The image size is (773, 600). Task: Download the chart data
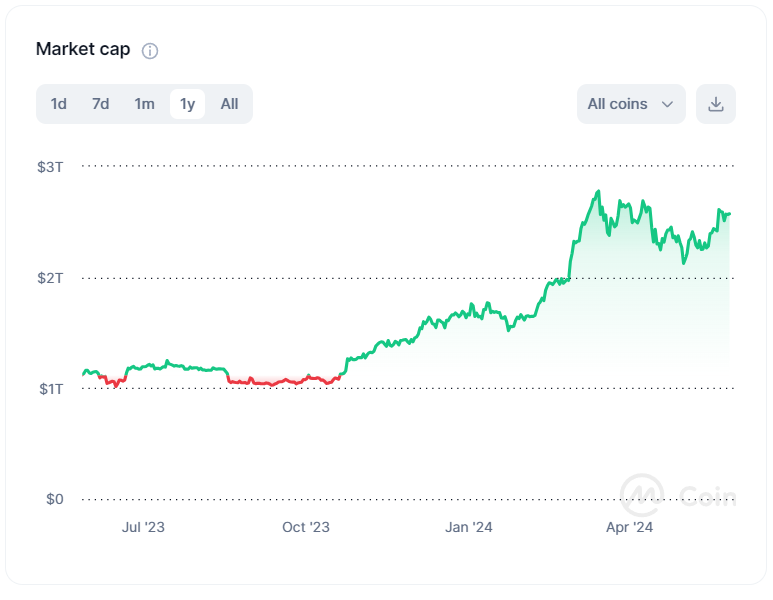[x=716, y=104]
